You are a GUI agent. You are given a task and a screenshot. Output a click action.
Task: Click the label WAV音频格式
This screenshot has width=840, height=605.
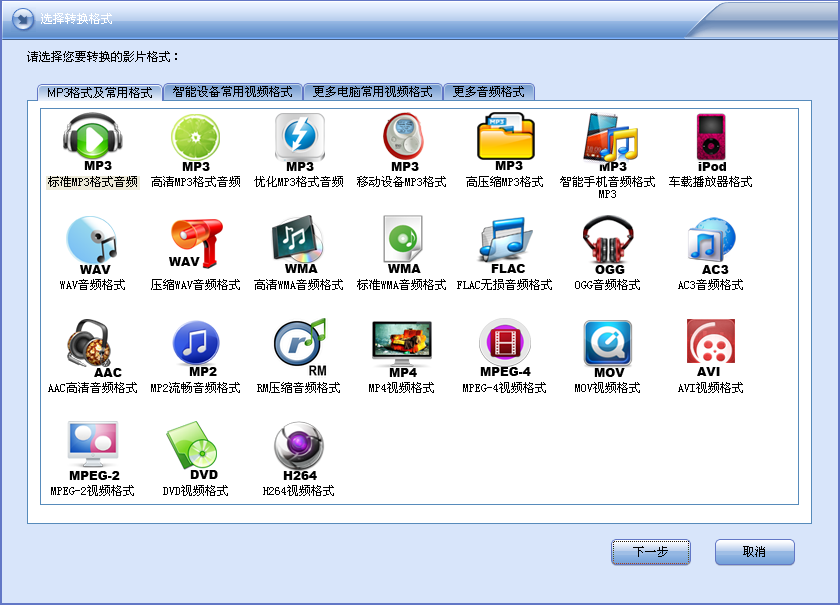(x=93, y=285)
